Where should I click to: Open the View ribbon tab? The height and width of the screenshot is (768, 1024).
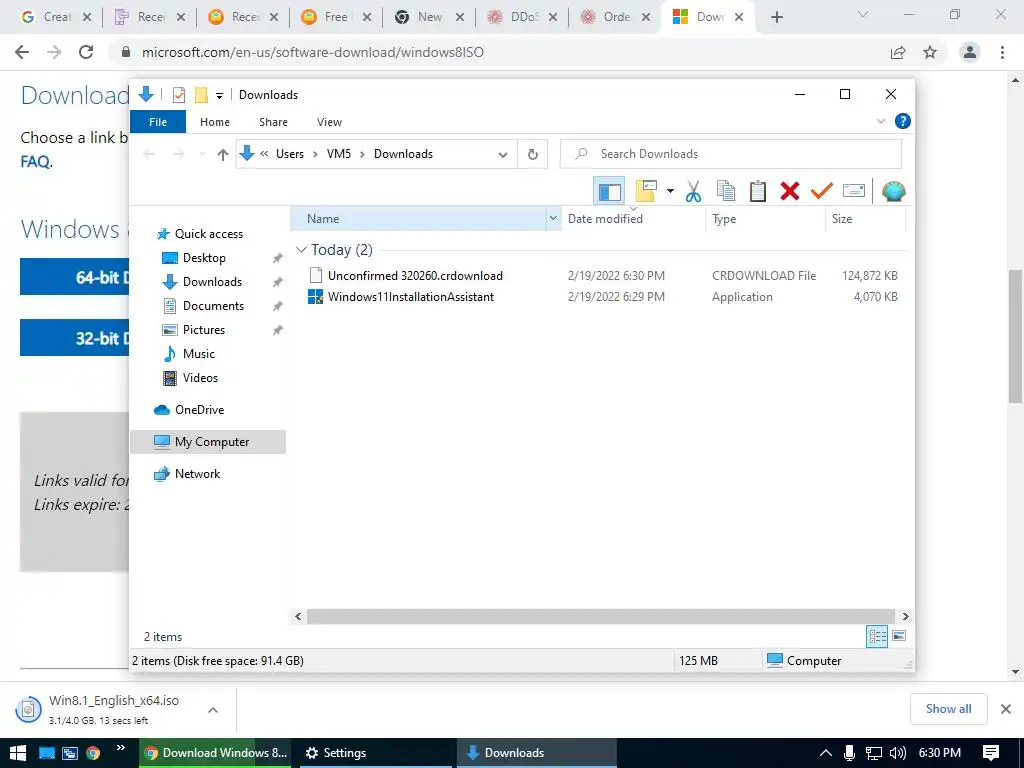329,122
